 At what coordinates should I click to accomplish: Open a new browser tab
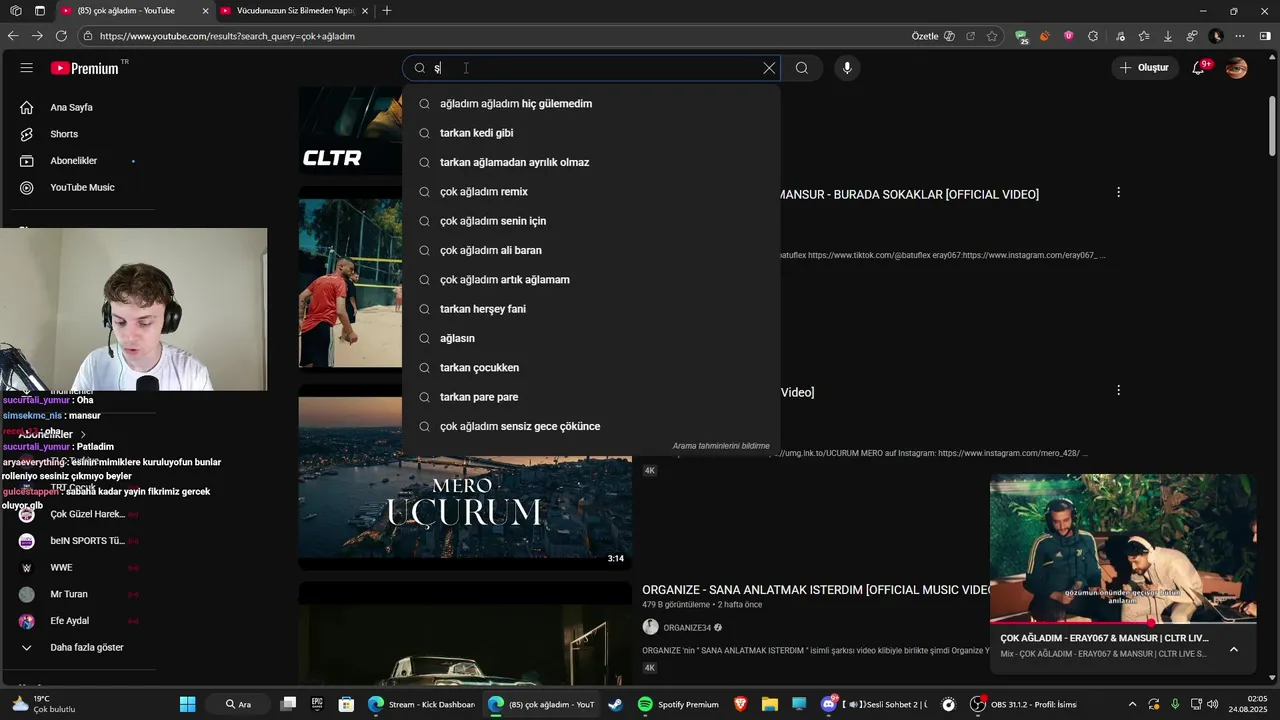coord(387,11)
